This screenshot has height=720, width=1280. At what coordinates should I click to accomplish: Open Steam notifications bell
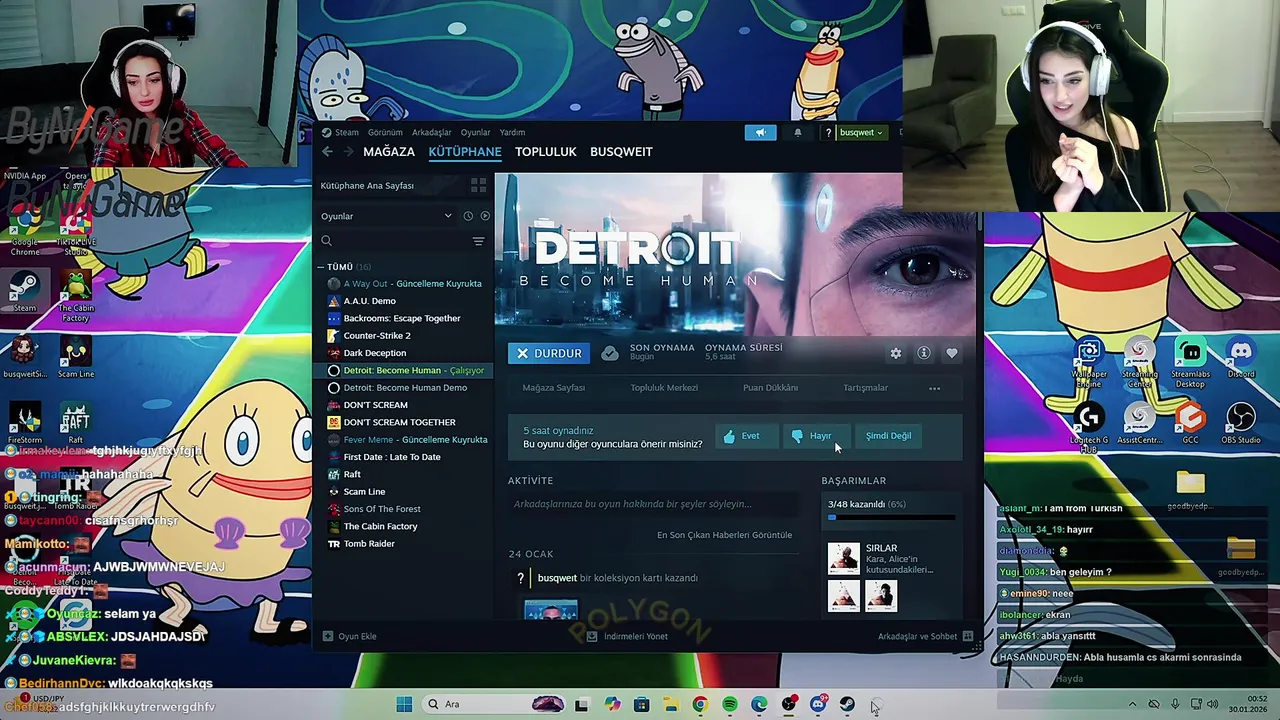point(797,132)
